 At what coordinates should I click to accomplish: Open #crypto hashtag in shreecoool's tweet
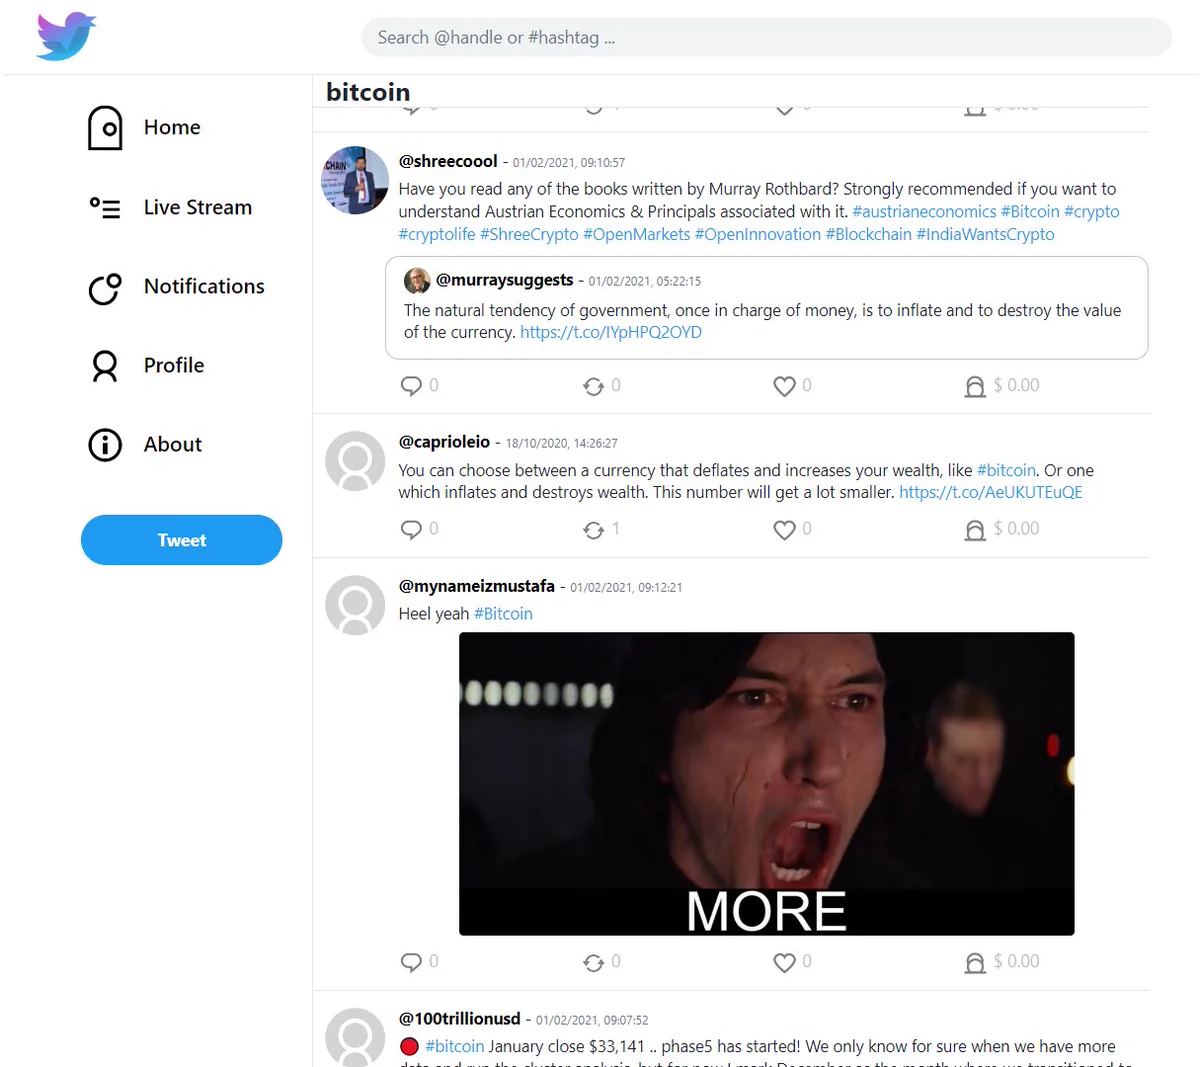[1092, 212]
